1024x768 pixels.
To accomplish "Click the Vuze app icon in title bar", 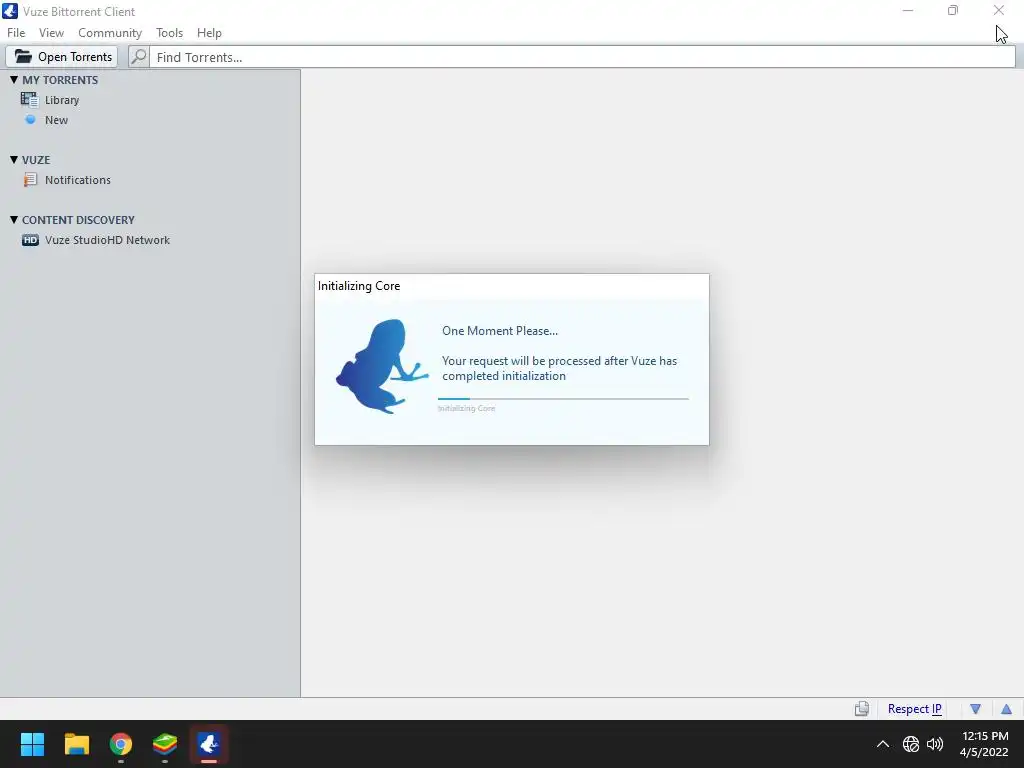I will [10, 11].
